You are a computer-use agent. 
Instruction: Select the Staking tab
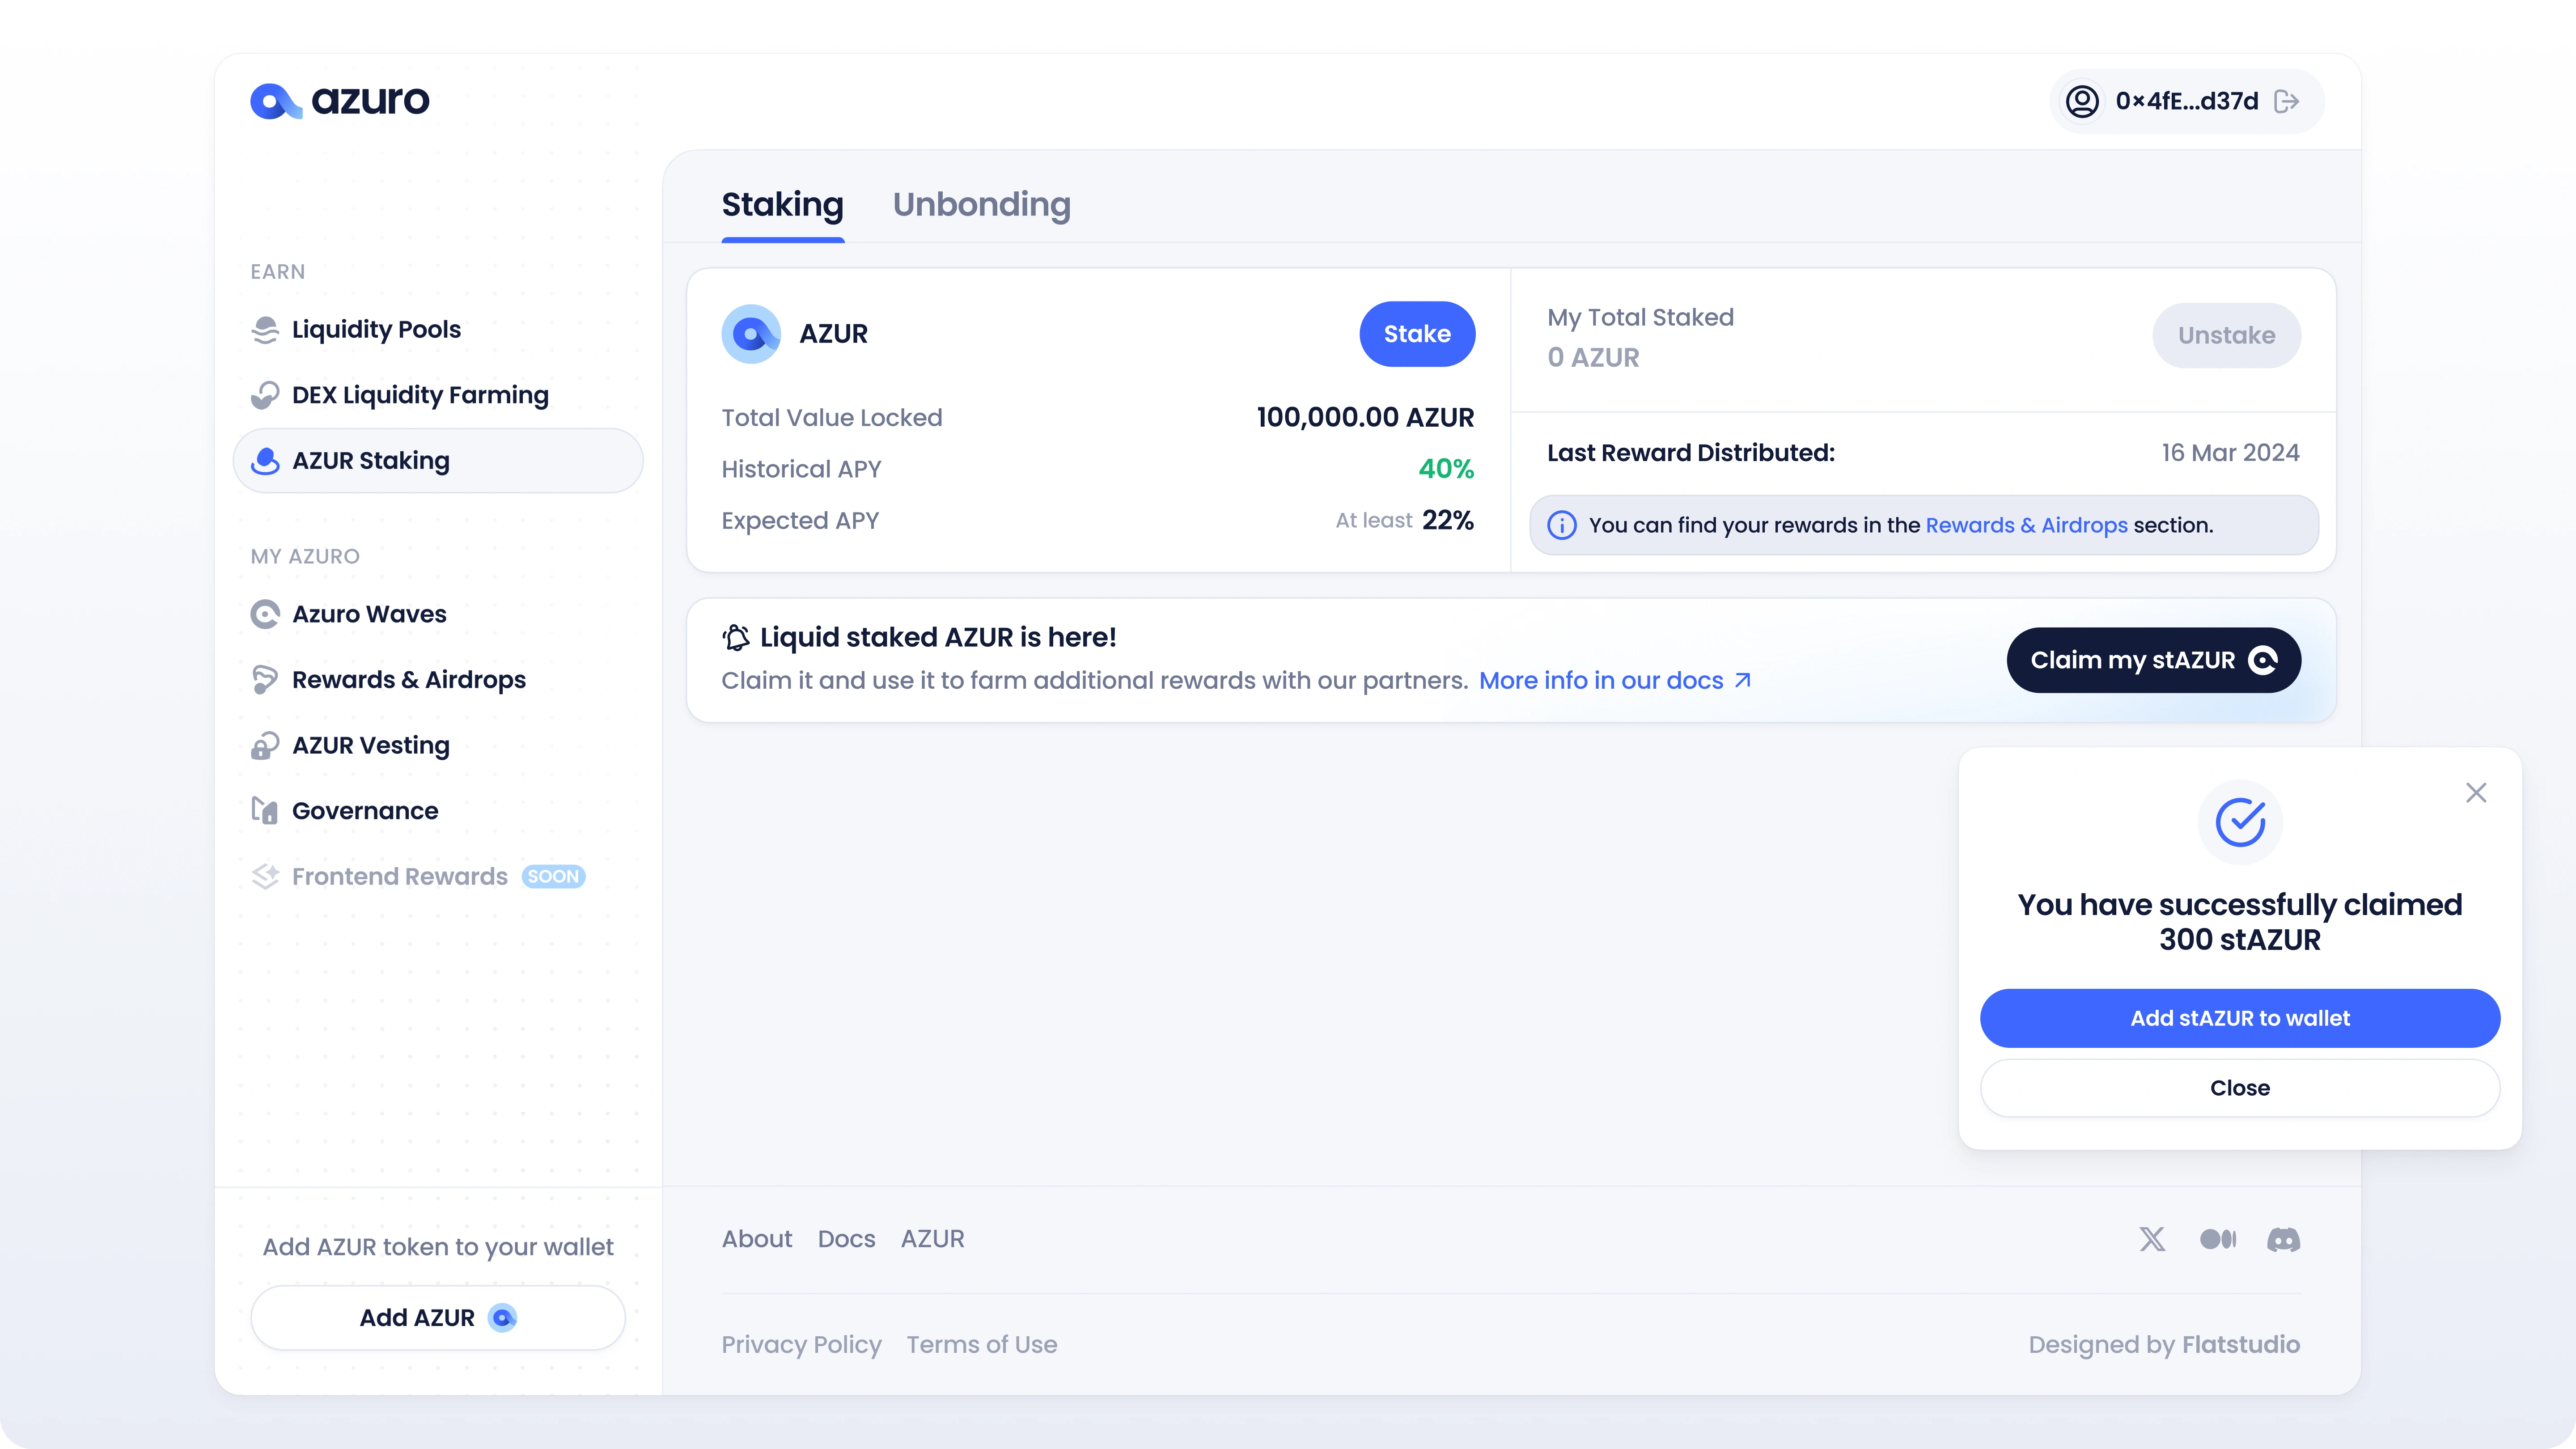[782, 204]
